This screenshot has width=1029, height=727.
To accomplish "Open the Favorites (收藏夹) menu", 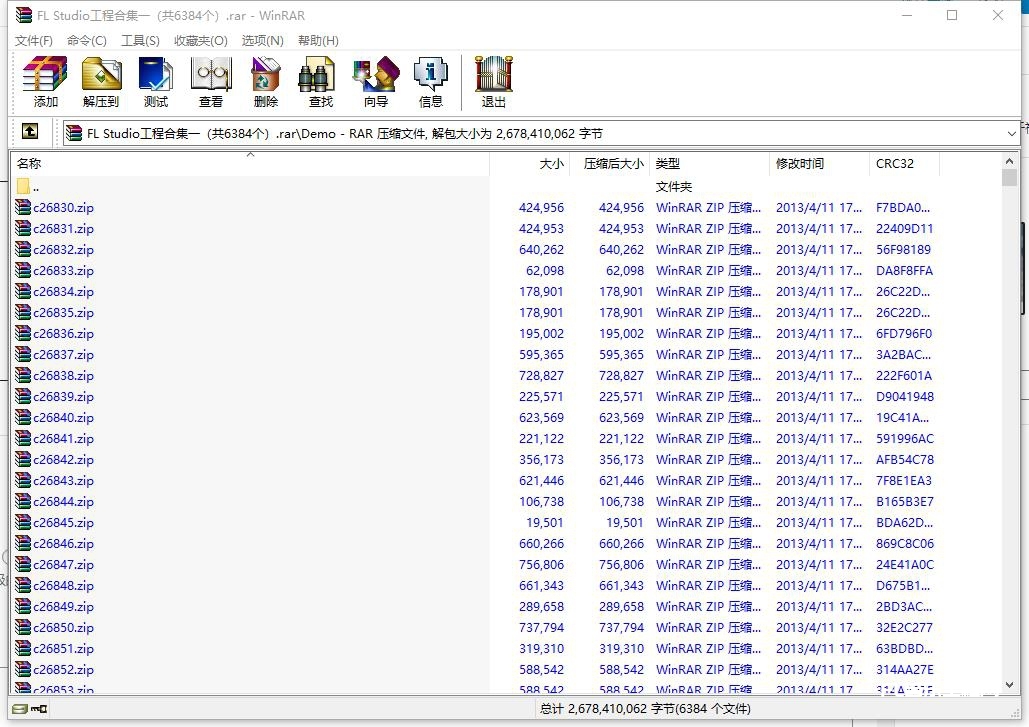I will coord(201,41).
